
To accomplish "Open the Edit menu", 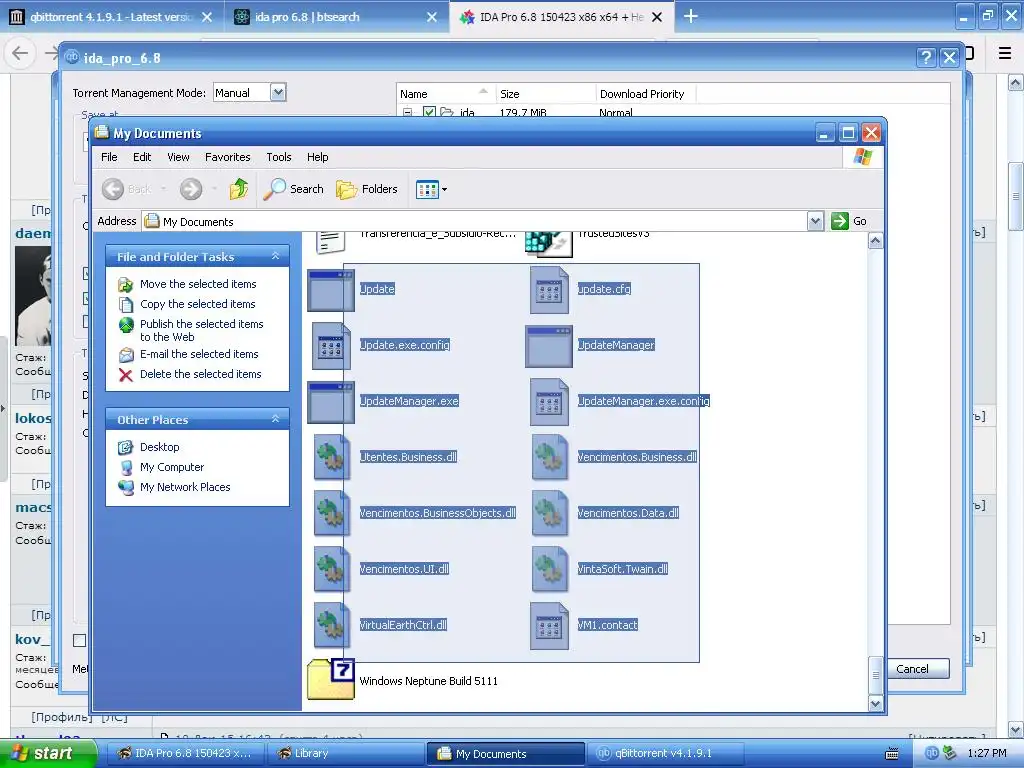I will [x=142, y=157].
